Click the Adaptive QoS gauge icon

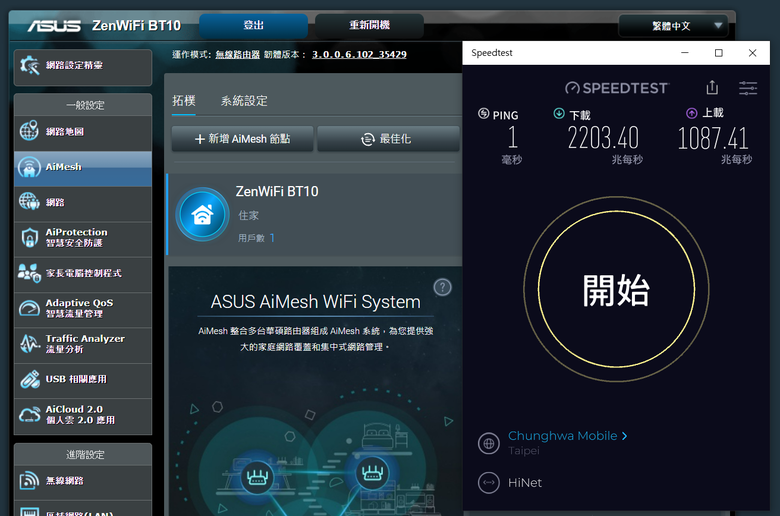(29, 309)
